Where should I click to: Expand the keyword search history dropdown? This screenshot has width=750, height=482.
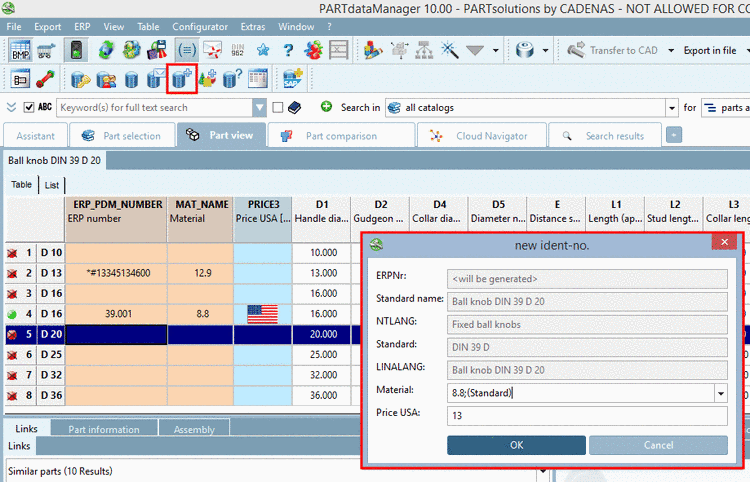pos(260,107)
